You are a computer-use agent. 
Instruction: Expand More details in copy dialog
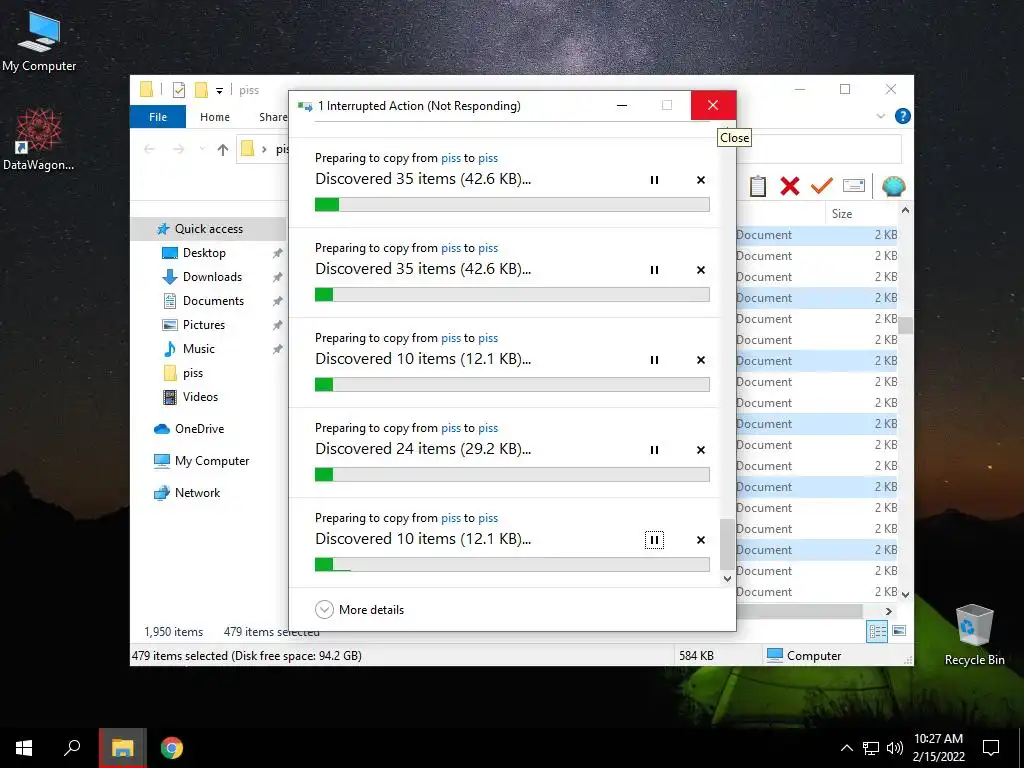click(359, 609)
